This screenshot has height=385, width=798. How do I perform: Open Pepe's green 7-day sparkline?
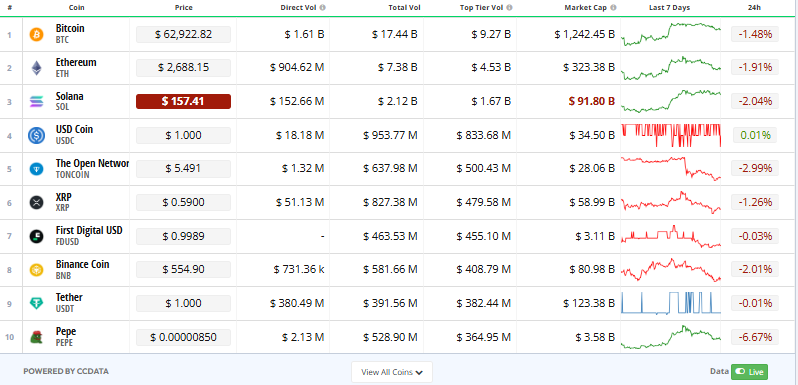click(x=671, y=337)
